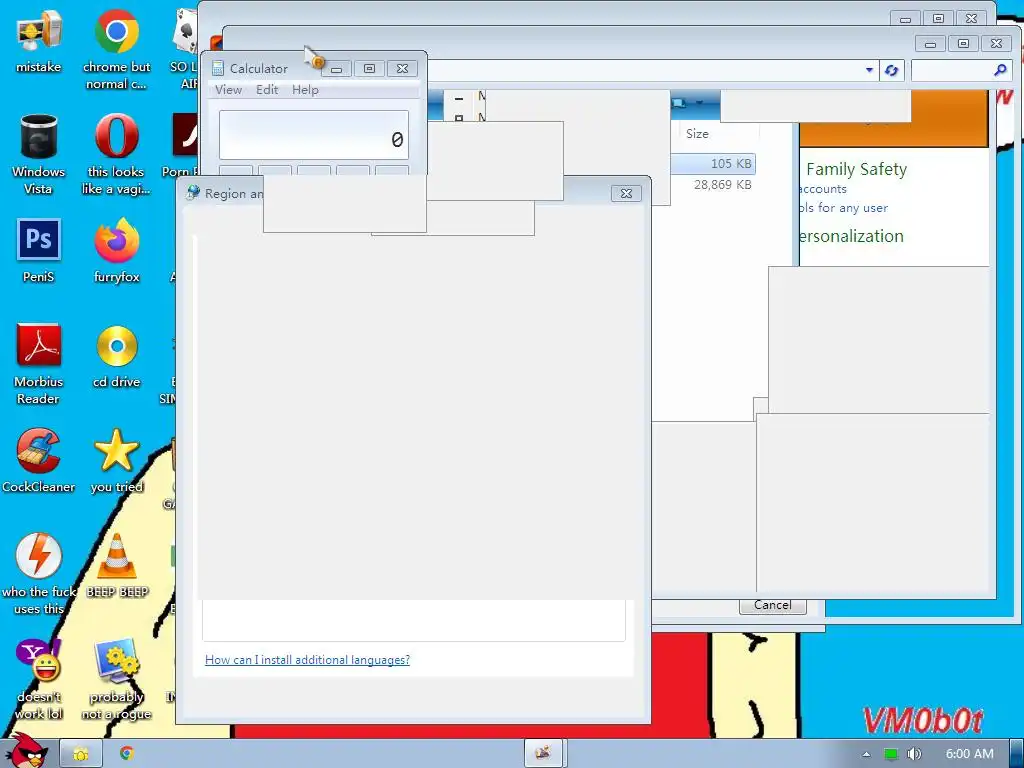Open the Calculator View menu
The width and height of the screenshot is (1024, 768).
click(229, 89)
